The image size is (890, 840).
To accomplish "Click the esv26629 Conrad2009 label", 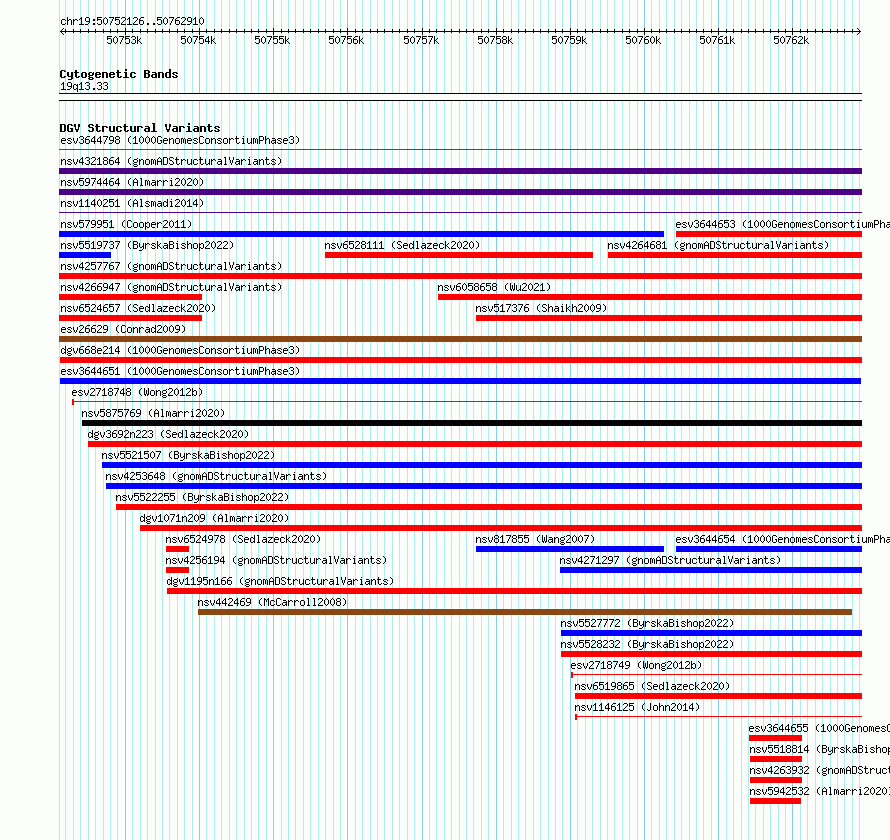I will (123, 329).
